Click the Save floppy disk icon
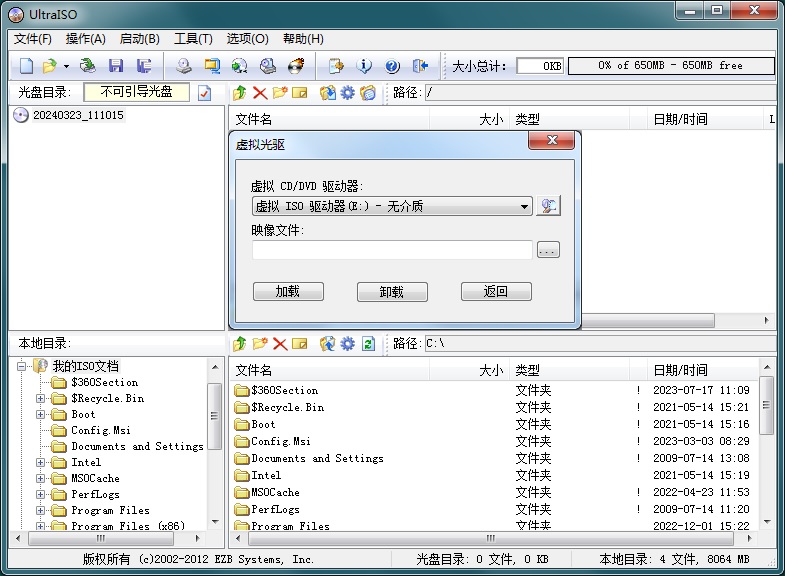This screenshot has width=785, height=576. pos(116,66)
